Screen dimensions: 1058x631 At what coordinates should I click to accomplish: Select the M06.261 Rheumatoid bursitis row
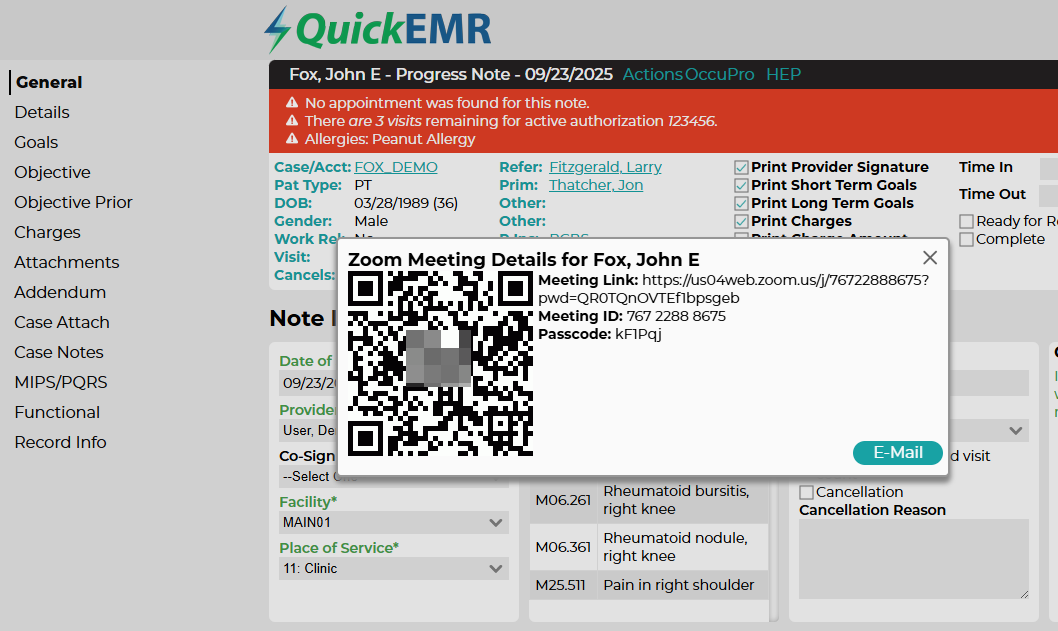click(648, 500)
